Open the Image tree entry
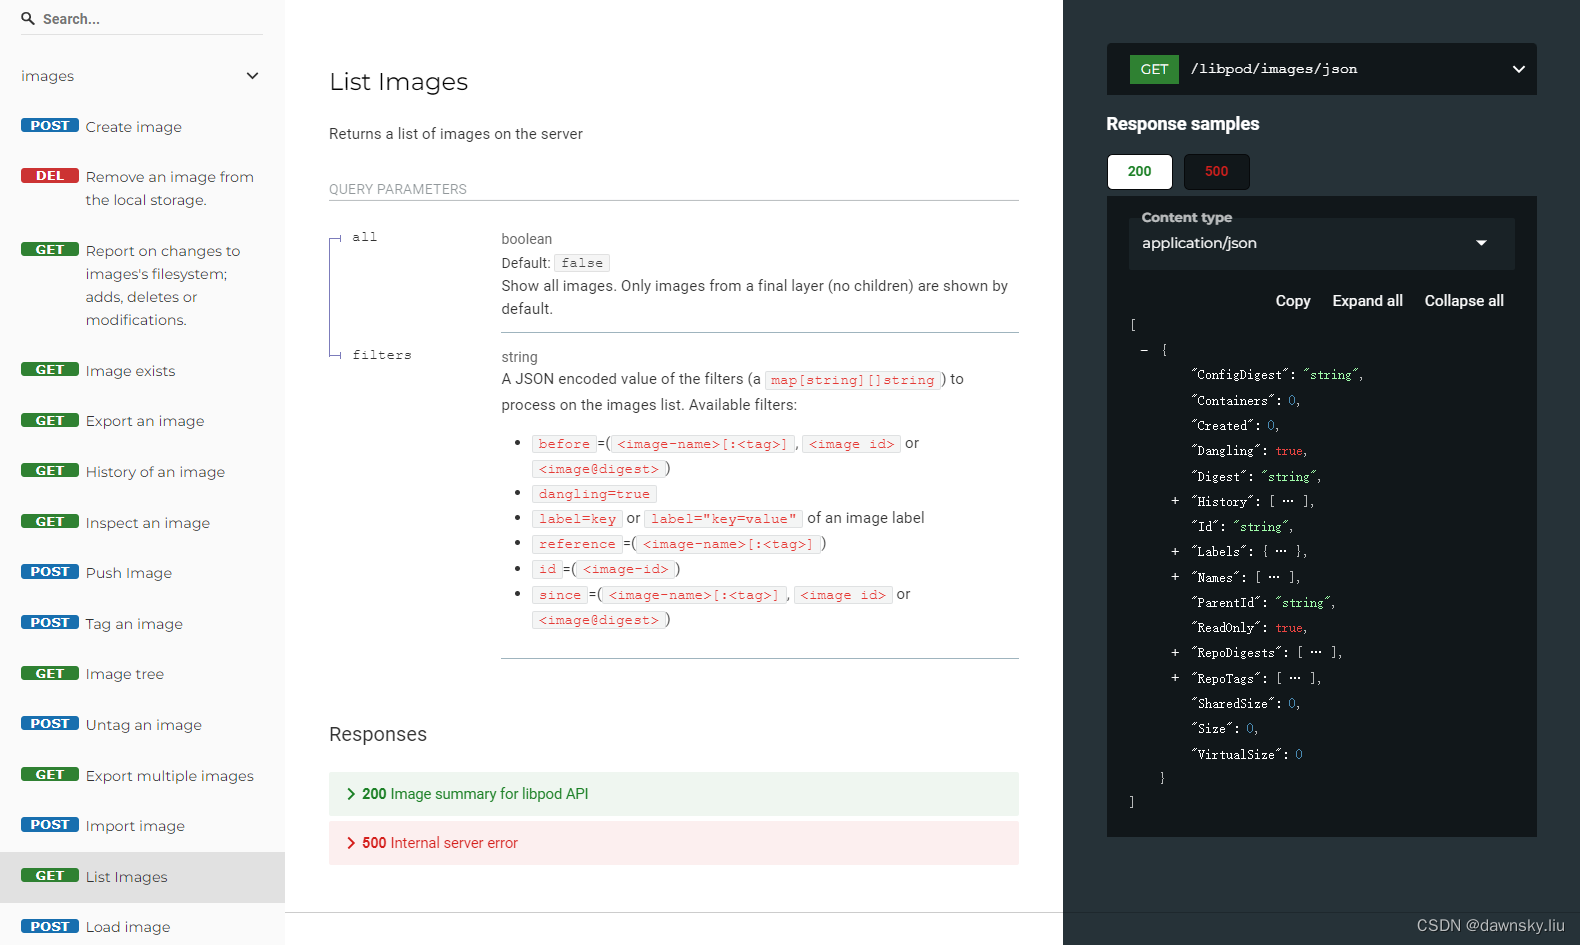 (x=142, y=674)
